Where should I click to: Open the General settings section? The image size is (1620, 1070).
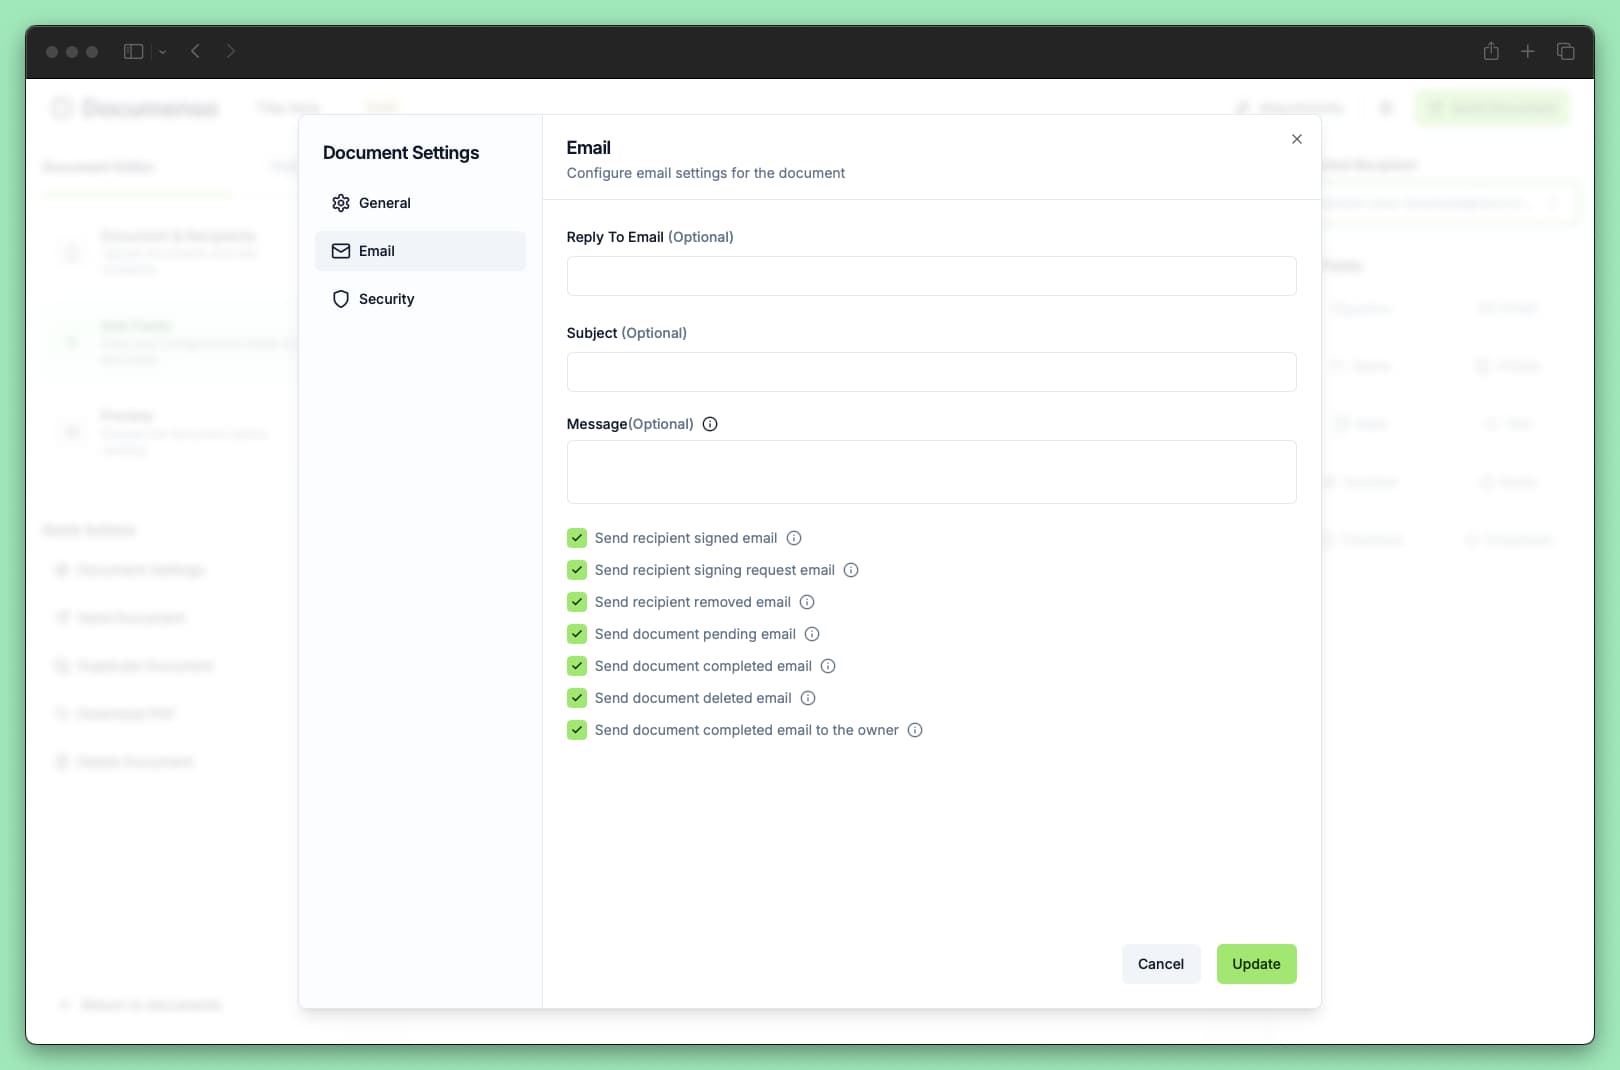coord(384,203)
